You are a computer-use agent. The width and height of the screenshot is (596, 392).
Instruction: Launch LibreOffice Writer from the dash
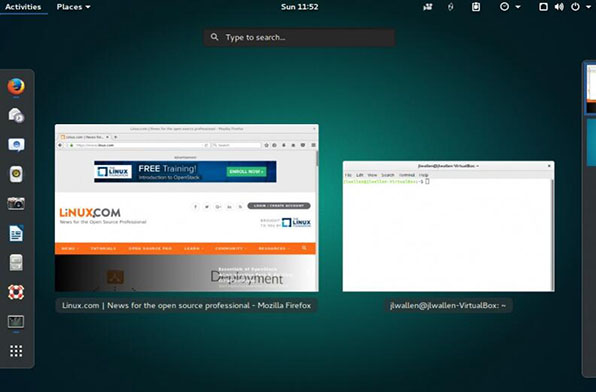pos(16,233)
